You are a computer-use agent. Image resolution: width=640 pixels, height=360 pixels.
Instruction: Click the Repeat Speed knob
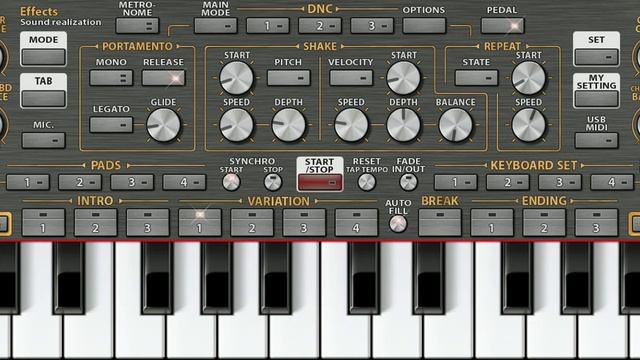click(x=529, y=125)
